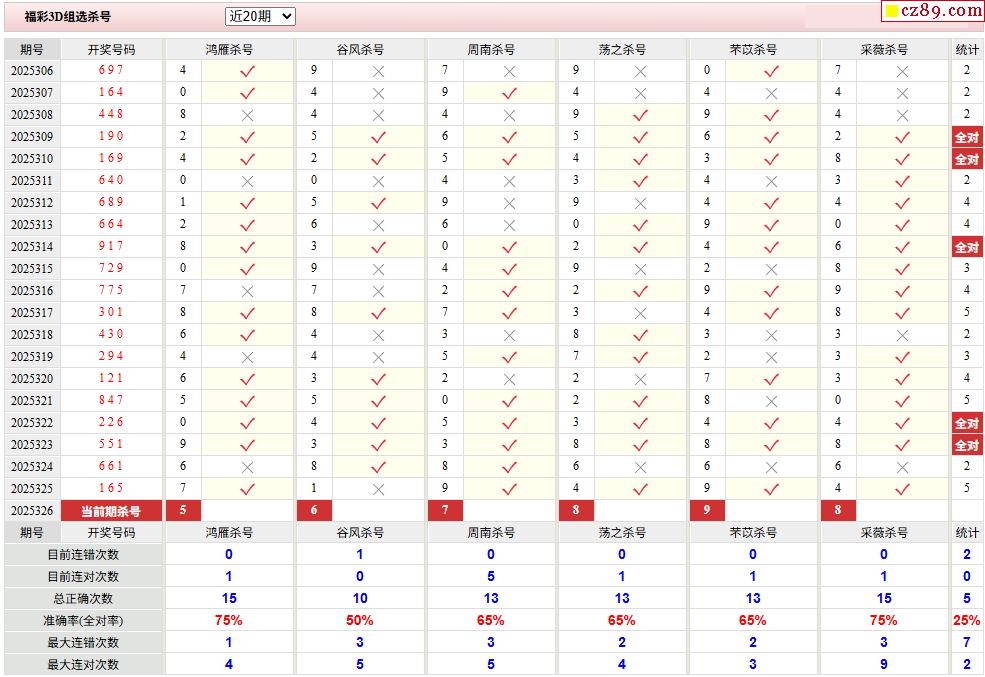Click the 福彩3D组选杀号 page title
The height and width of the screenshot is (677, 985).
(68, 17)
